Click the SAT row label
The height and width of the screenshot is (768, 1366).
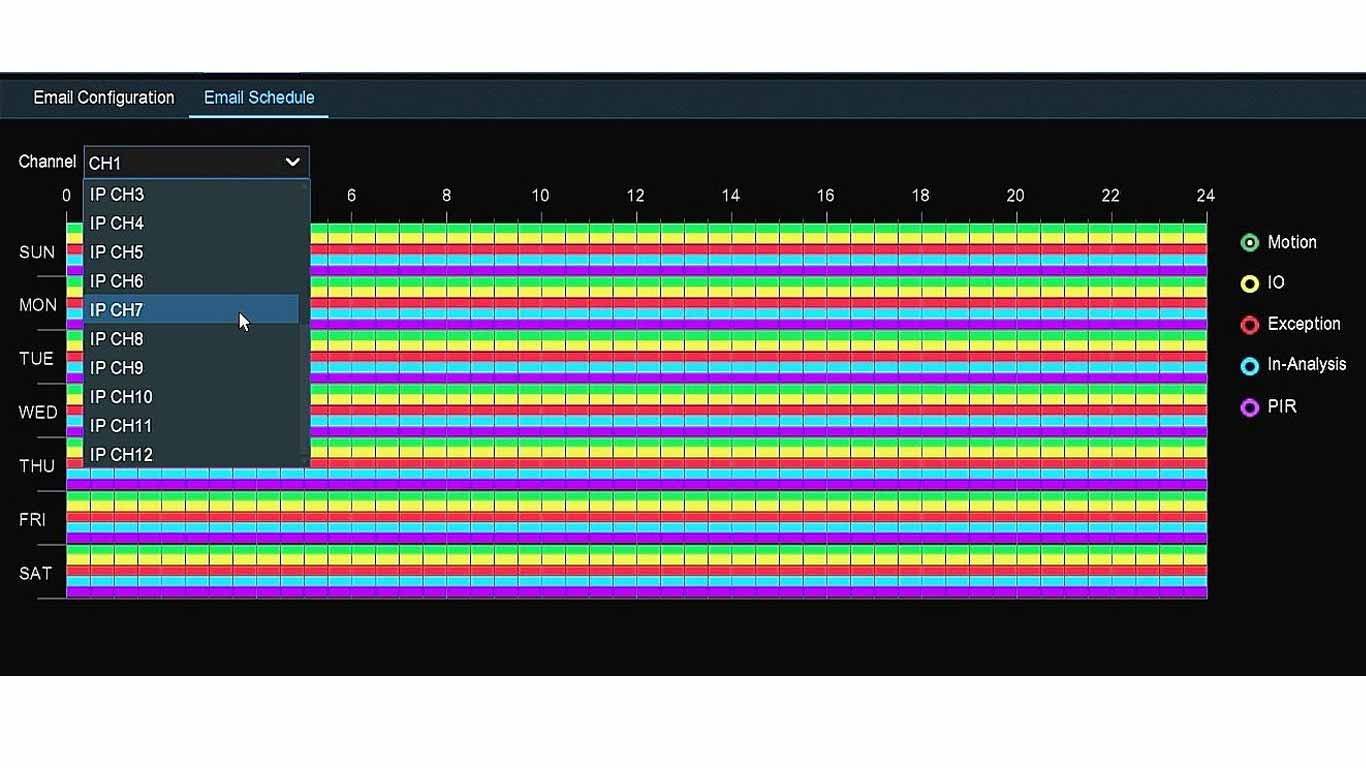[35, 574]
